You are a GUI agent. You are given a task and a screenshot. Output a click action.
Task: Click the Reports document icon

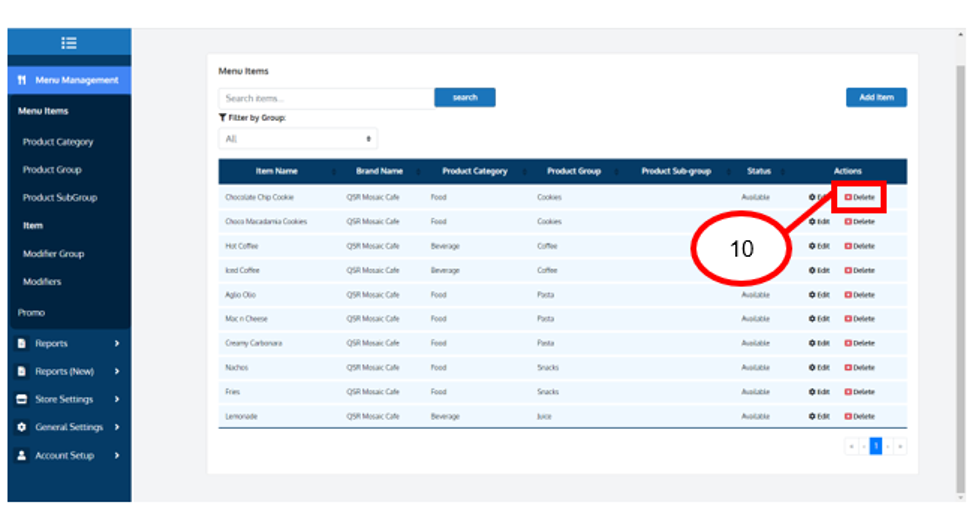(x=22, y=343)
